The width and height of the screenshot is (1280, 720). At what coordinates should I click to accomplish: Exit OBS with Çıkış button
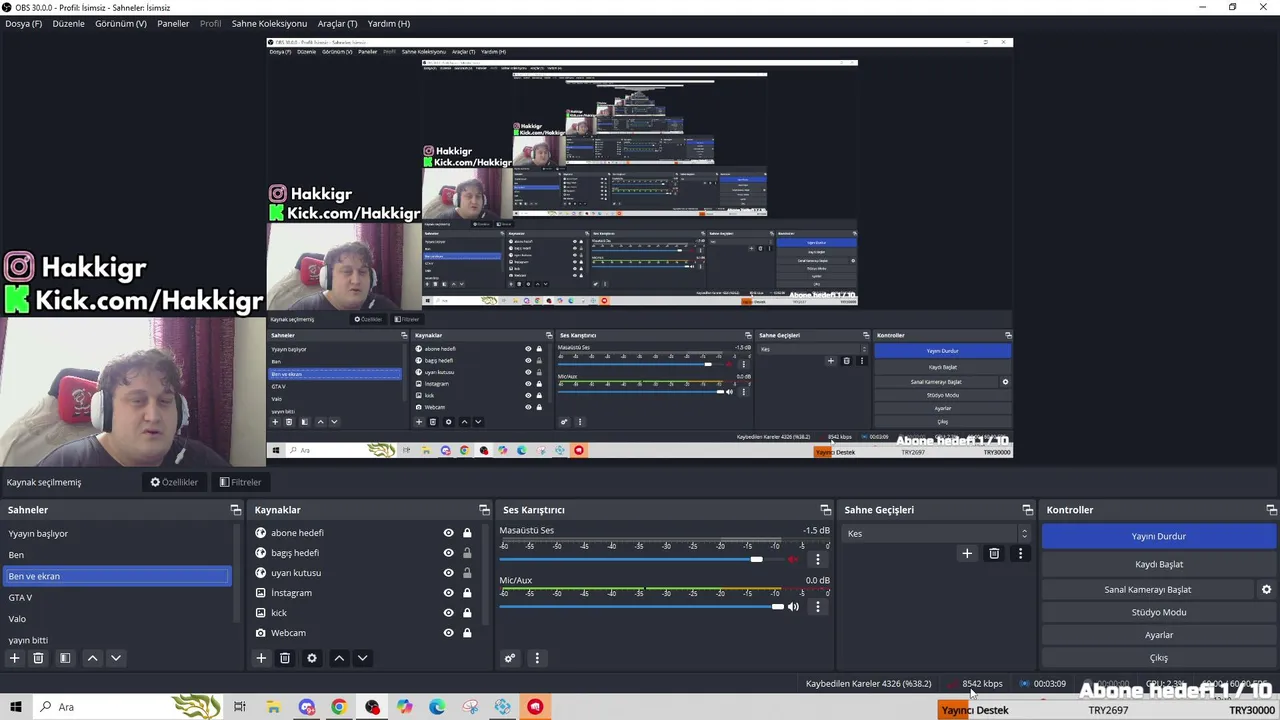[x=1159, y=658]
